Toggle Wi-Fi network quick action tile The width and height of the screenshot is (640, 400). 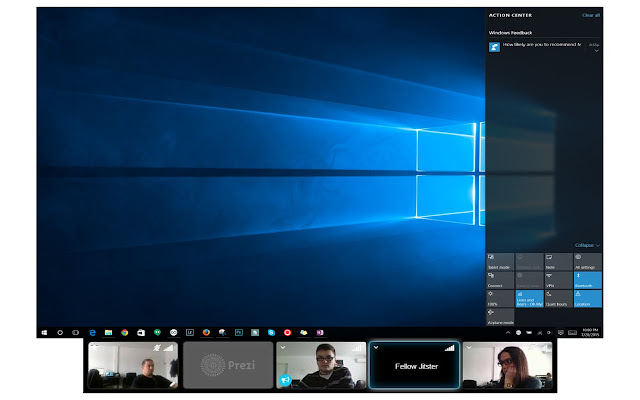coord(529,299)
